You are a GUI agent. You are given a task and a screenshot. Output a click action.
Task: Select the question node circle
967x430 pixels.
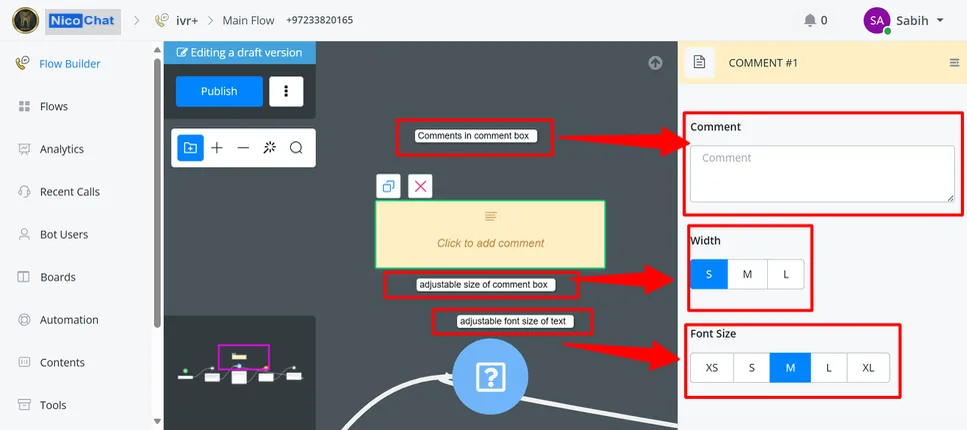click(x=490, y=376)
